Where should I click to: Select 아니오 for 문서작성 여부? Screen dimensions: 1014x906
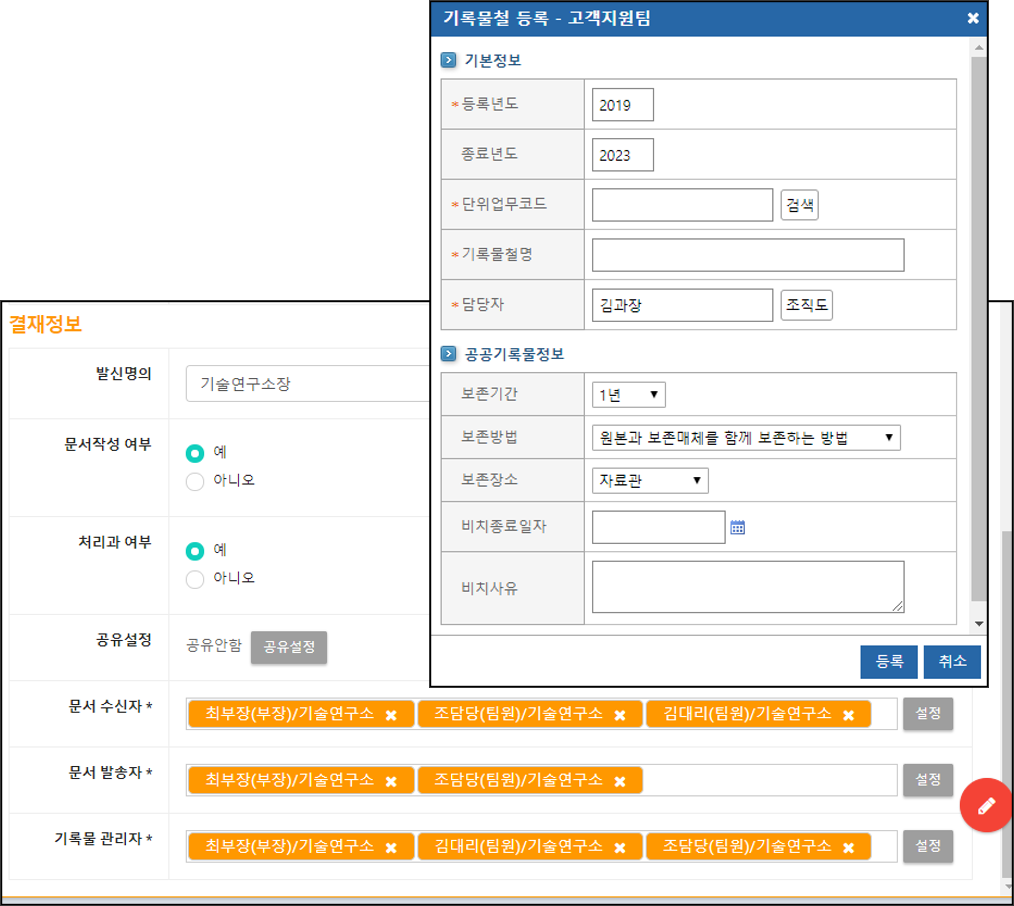tap(195, 481)
